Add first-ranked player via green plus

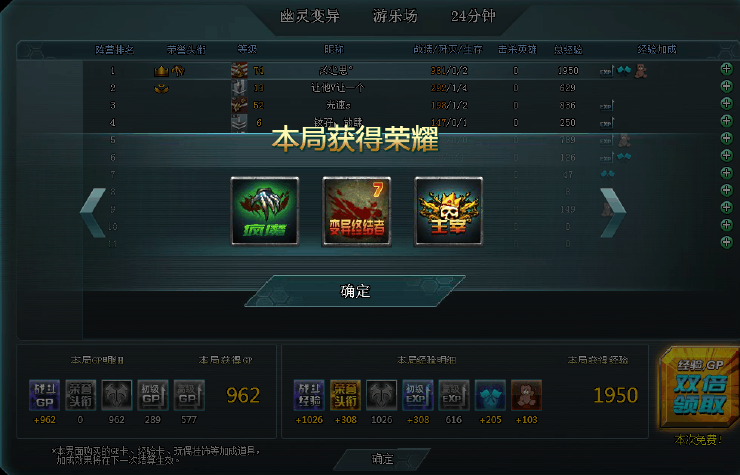pos(727,69)
